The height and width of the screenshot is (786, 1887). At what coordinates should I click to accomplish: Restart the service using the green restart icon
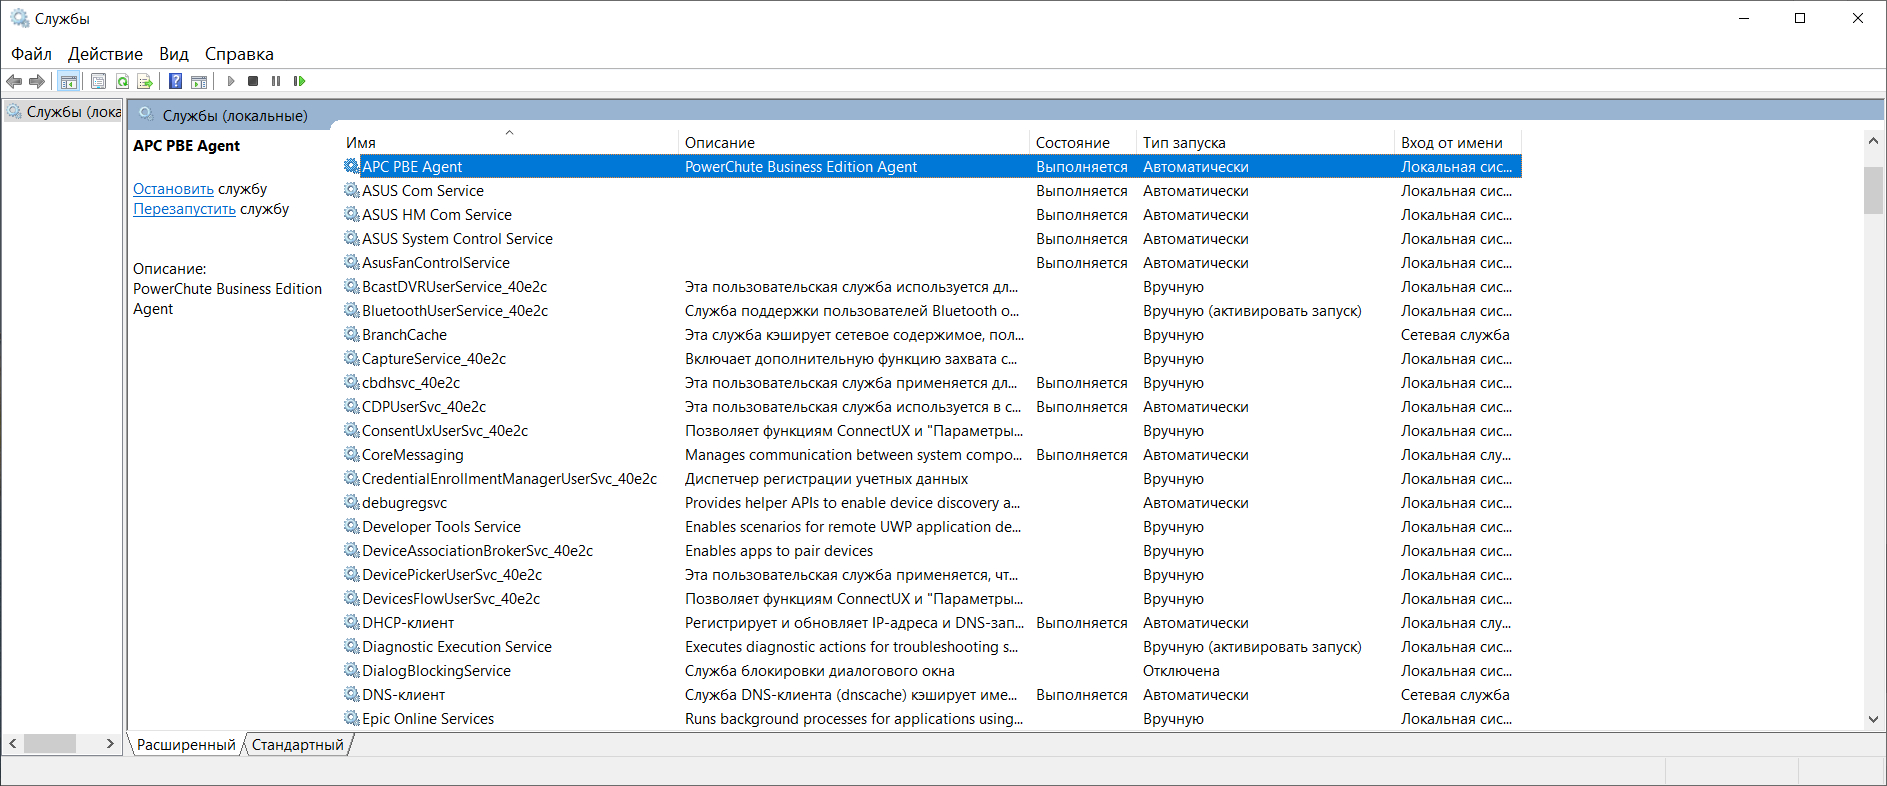[299, 81]
